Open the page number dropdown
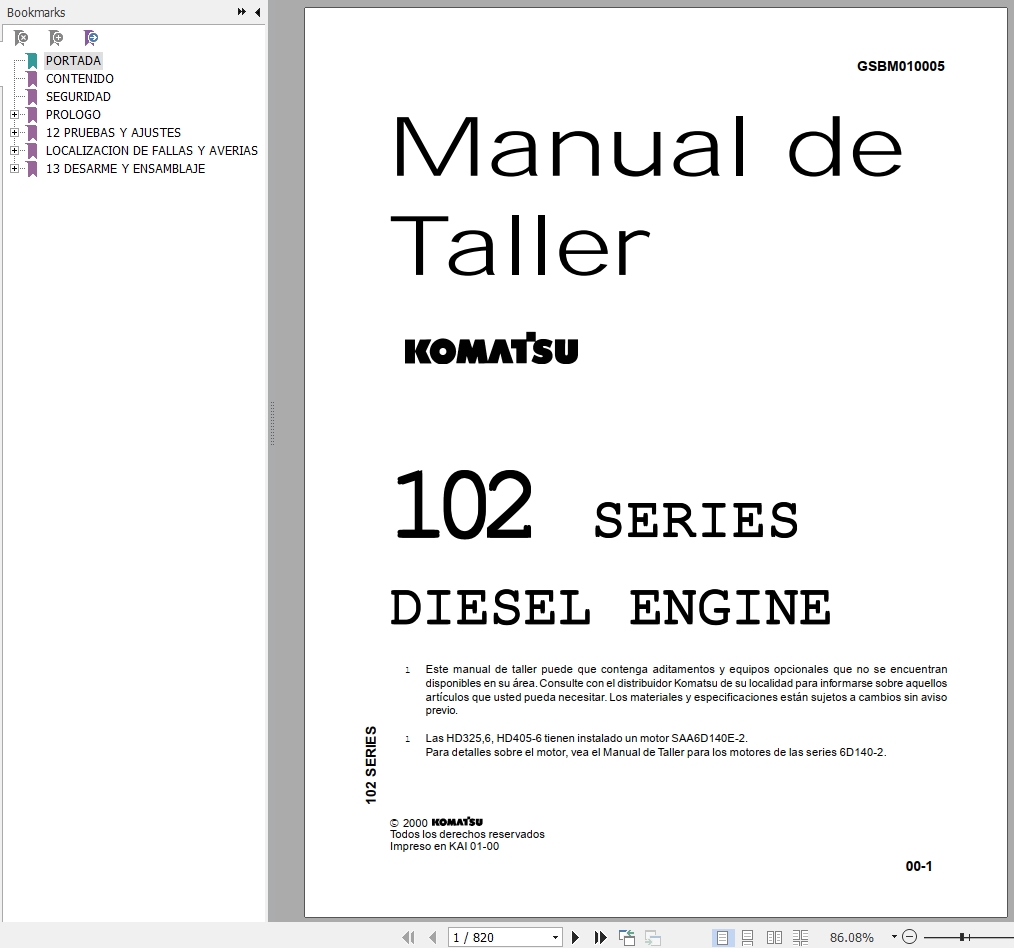The height and width of the screenshot is (948, 1014). tap(556, 937)
